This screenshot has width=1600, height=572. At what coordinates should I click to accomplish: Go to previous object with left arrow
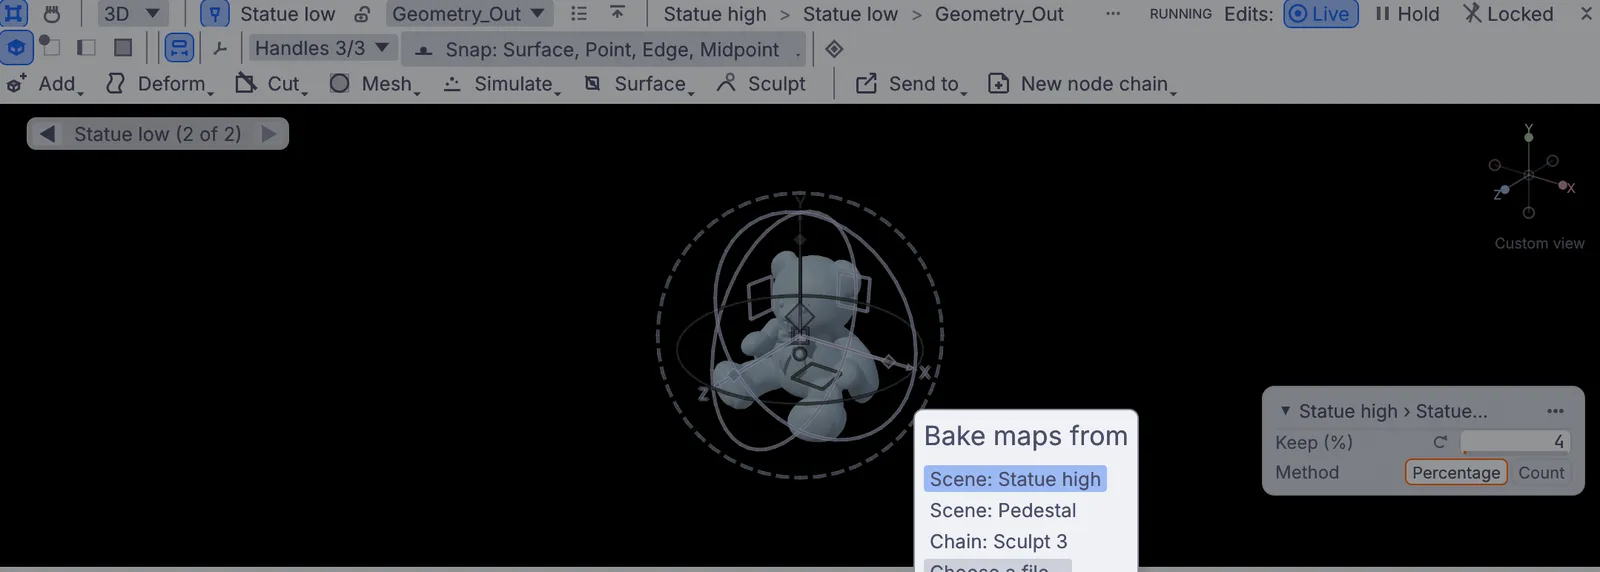coord(47,134)
